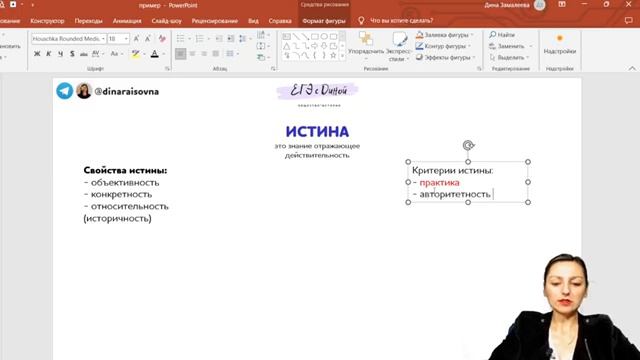This screenshot has width=640, height=360.
Task: Apply yellow text highlight color
Action: [x=136, y=54]
